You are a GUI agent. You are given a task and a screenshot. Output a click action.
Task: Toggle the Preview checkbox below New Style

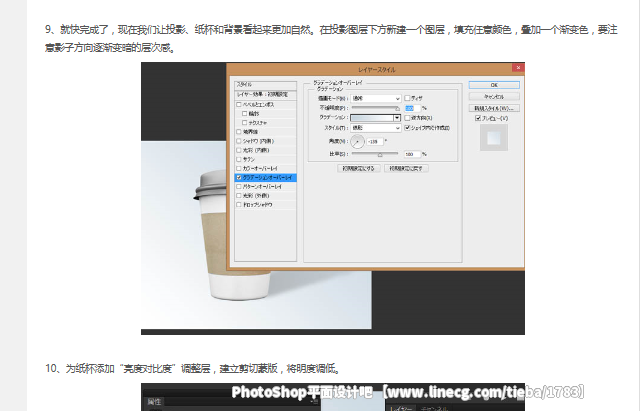pyautogui.click(x=478, y=118)
